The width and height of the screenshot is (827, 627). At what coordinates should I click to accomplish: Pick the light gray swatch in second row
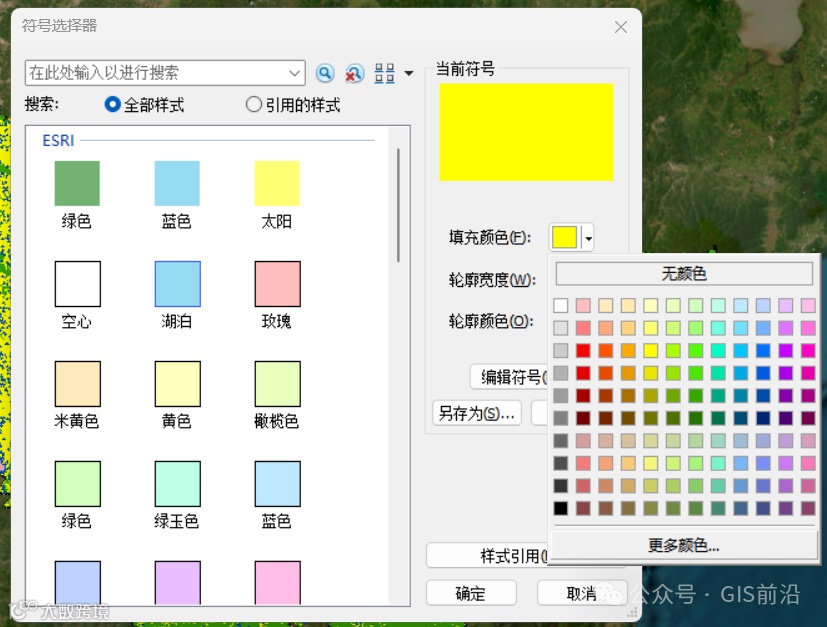pyautogui.click(x=561, y=328)
